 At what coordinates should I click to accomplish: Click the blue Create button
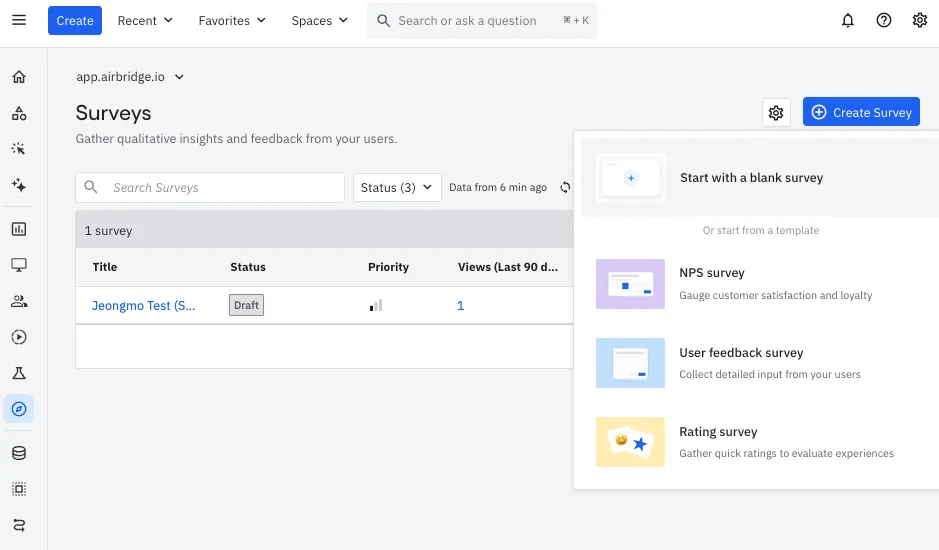click(75, 20)
